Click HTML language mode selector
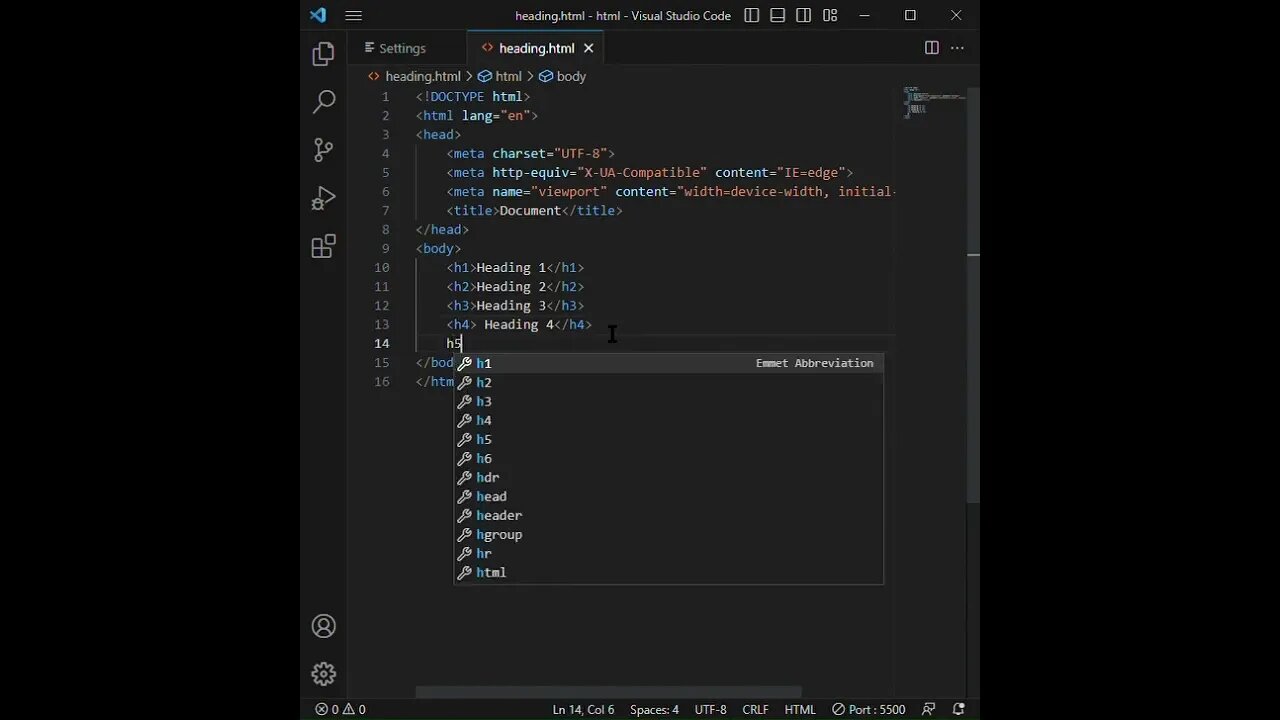Screen dimensions: 1280x720 tap(800, 709)
